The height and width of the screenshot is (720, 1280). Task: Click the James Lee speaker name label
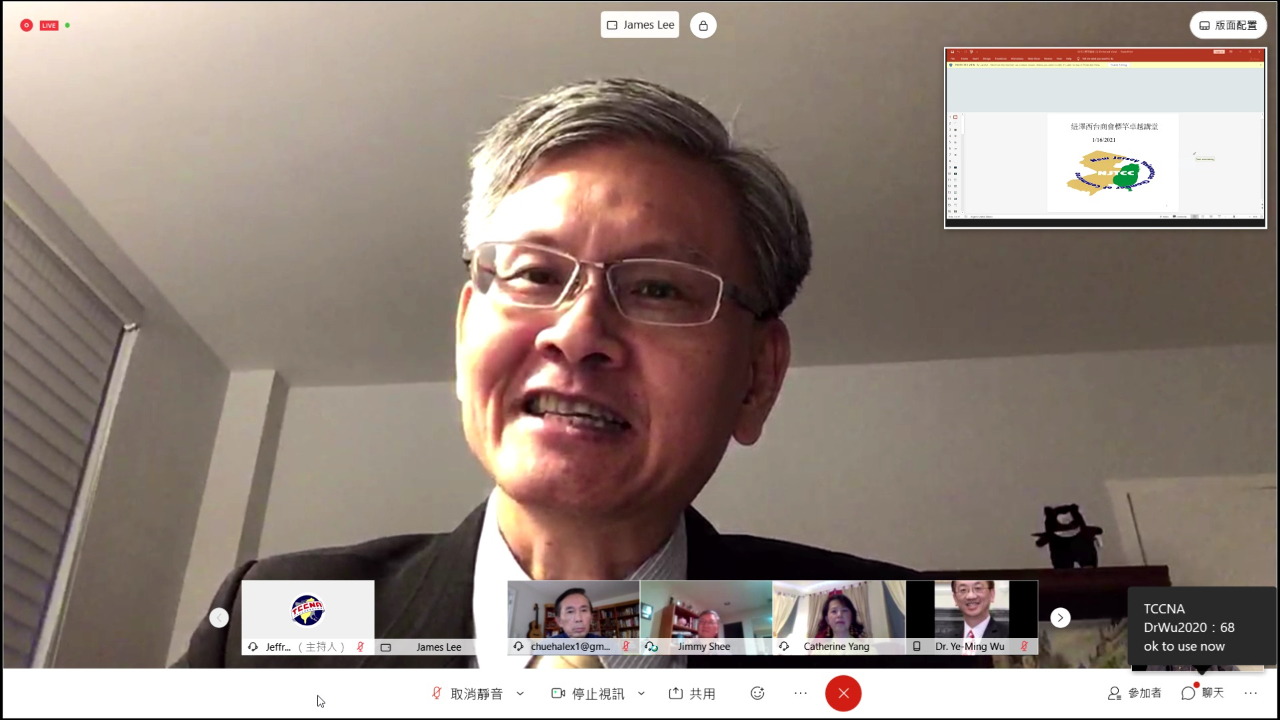640,25
